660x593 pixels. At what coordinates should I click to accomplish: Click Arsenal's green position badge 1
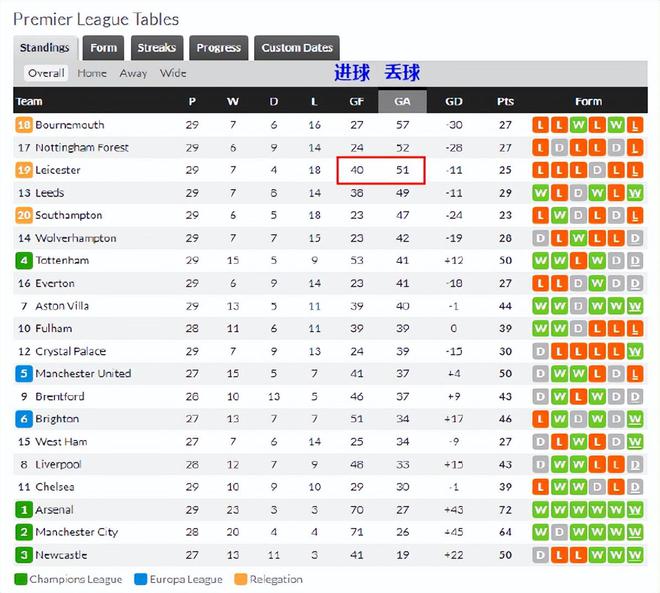click(x=24, y=510)
